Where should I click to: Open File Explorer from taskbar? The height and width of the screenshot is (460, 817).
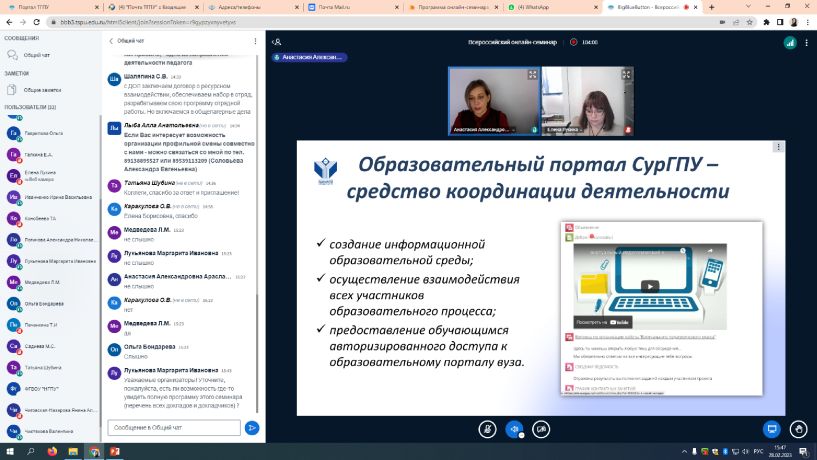73,452
